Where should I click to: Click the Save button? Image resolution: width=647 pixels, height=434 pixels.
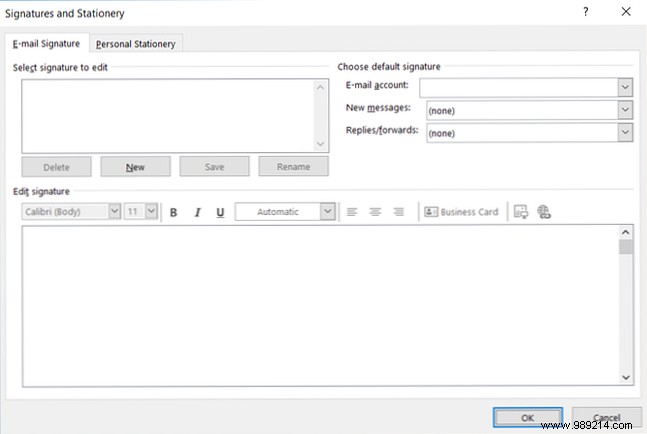(214, 167)
